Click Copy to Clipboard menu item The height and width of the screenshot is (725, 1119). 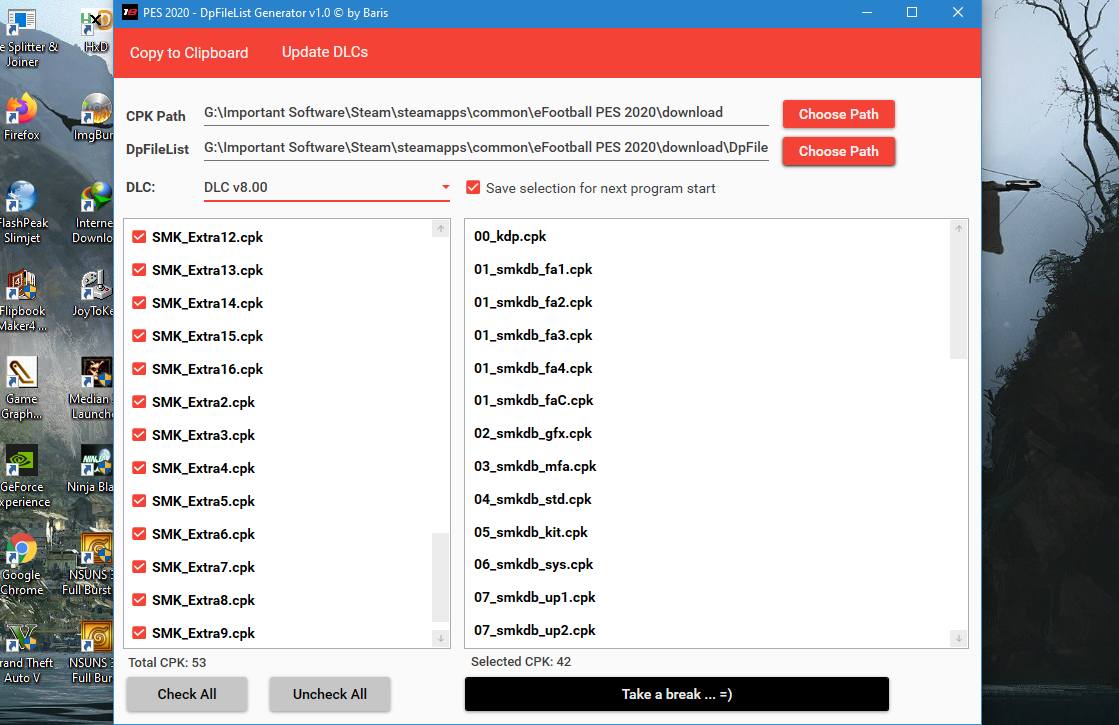[189, 53]
